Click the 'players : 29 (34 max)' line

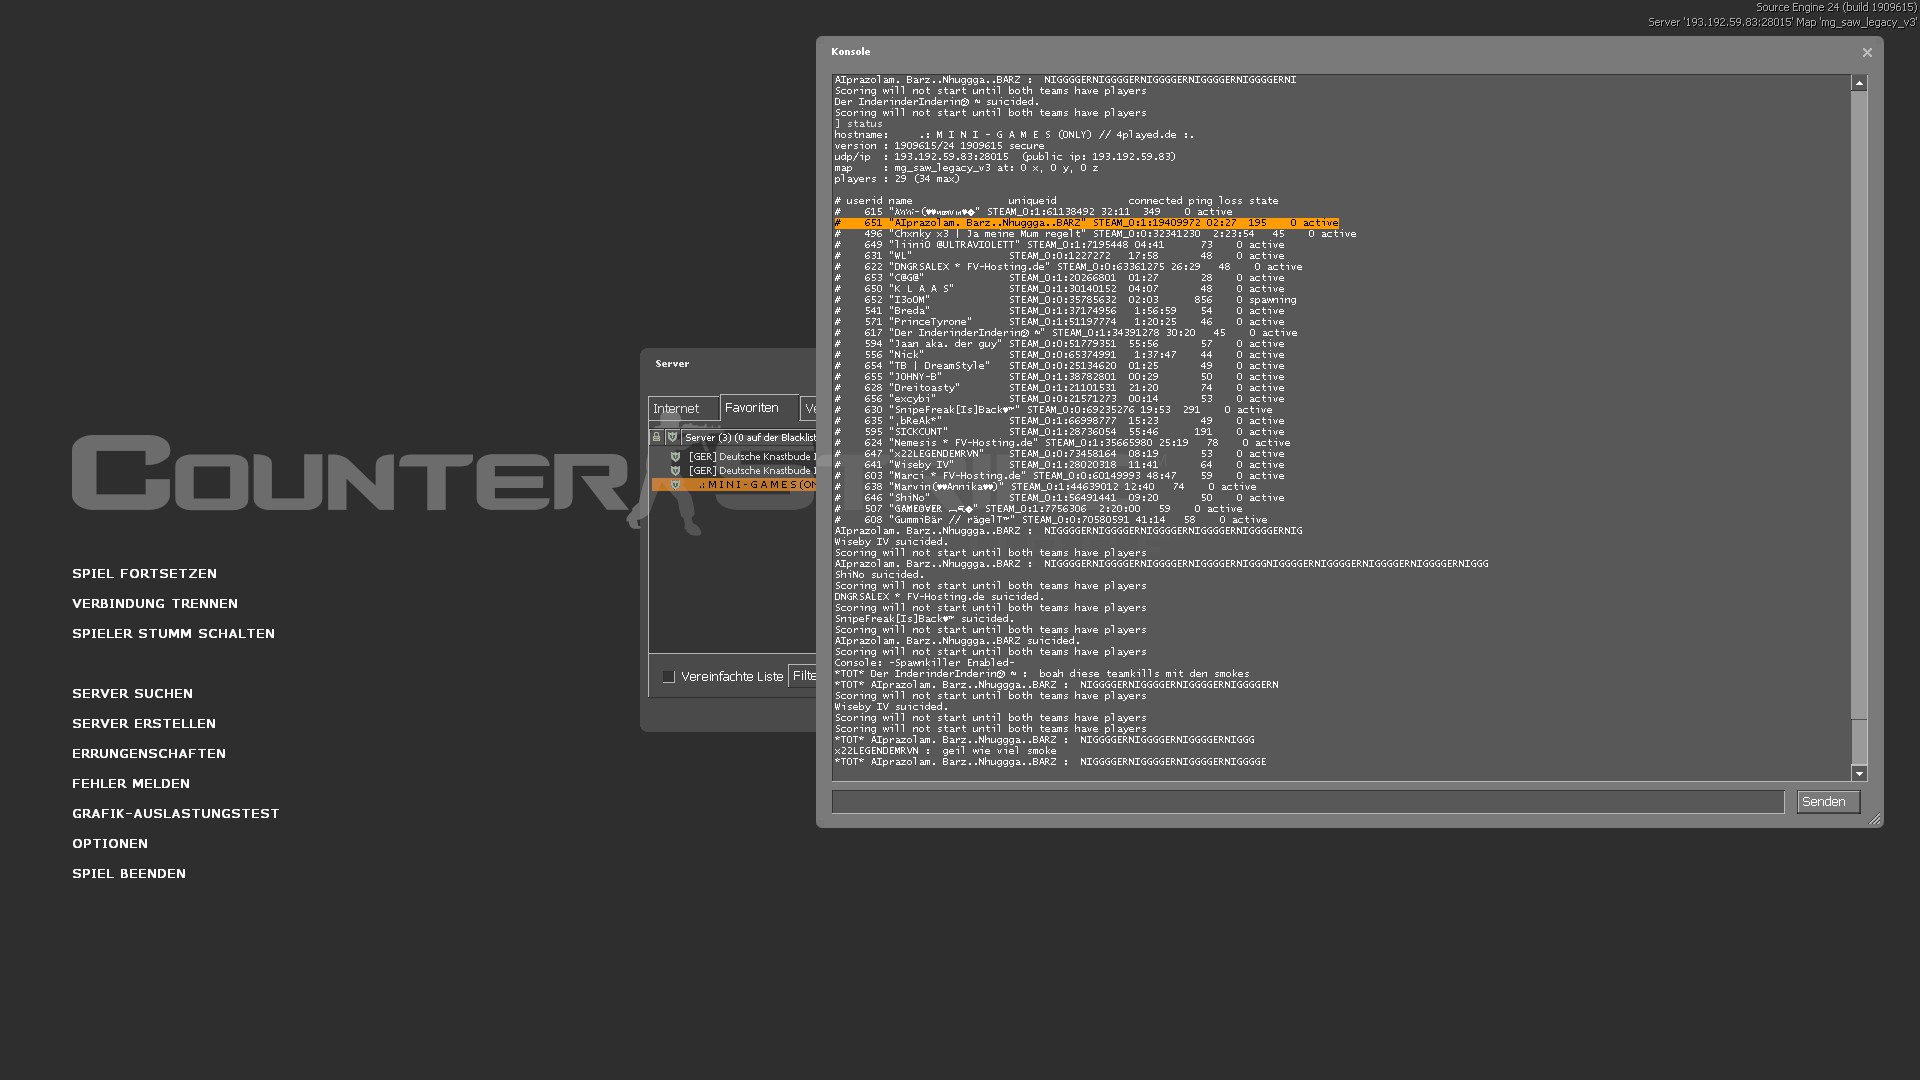897,179
